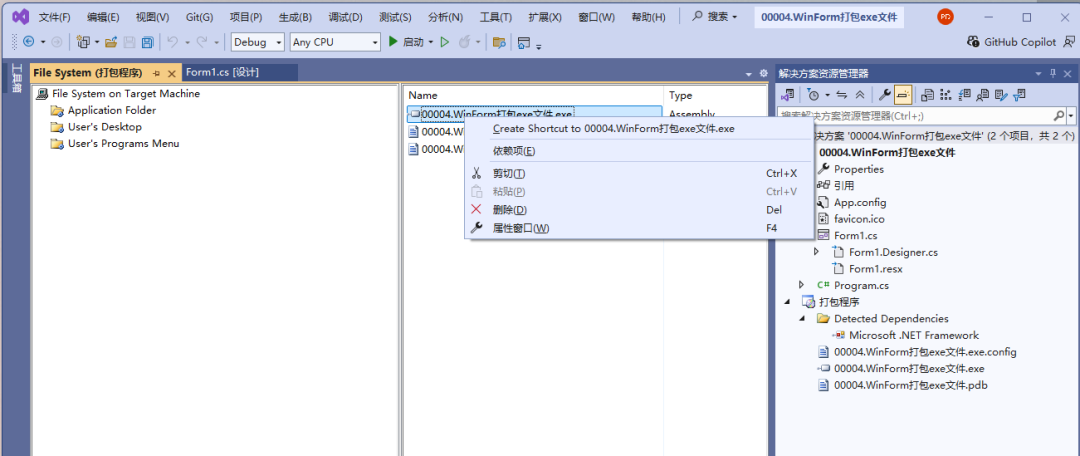Click the undo toolbar icon
Image resolution: width=1080 pixels, height=456 pixels.
click(x=172, y=42)
